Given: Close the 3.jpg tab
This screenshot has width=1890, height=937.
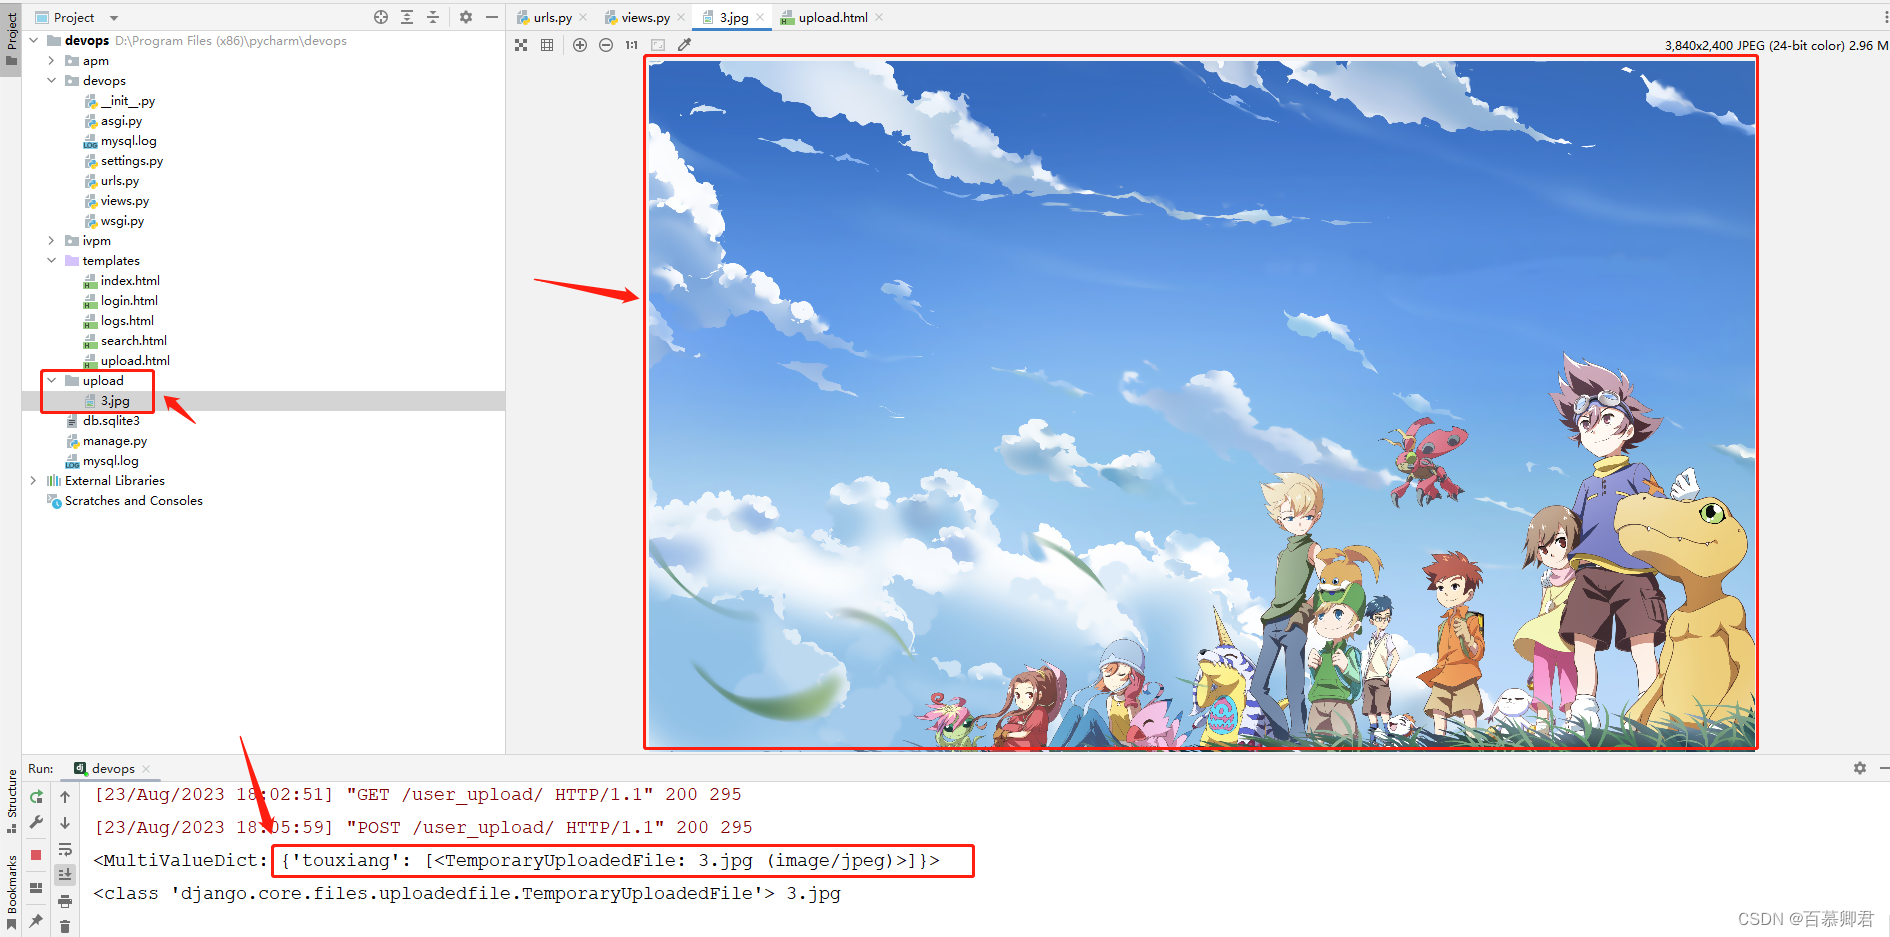Looking at the screenshot, I should coord(760,17).
